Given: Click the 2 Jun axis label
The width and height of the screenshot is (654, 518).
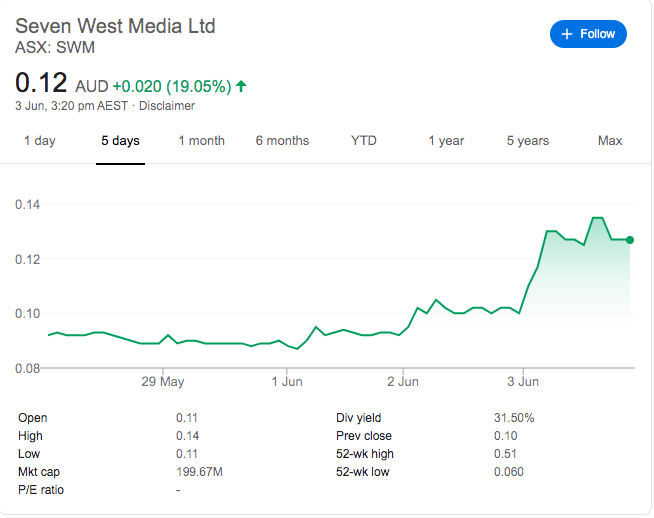Looking at the screenshot, I should 402,381.
